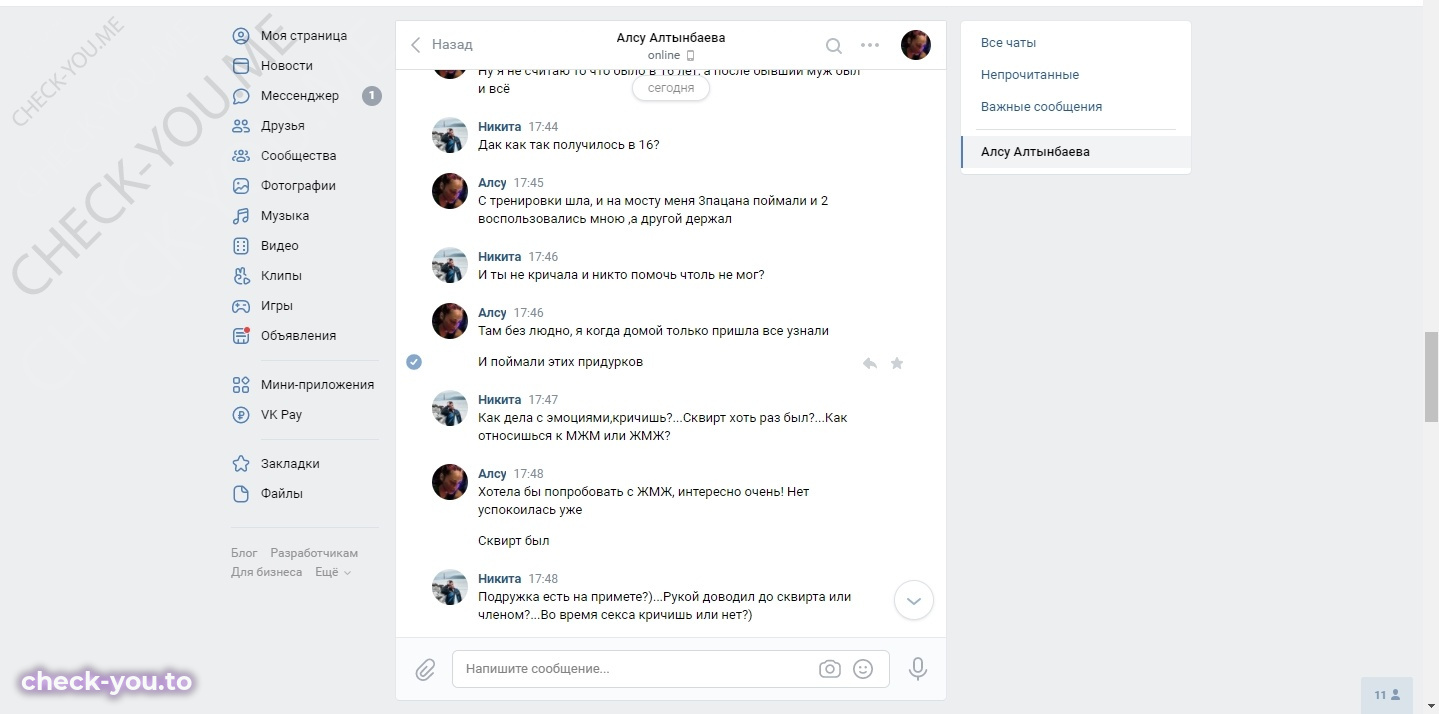Image resolution: width=1439 pixels, height=714 pixels.
Task: Select message 'И ты не кричала и никто помочь'
Action: [621, 275]
